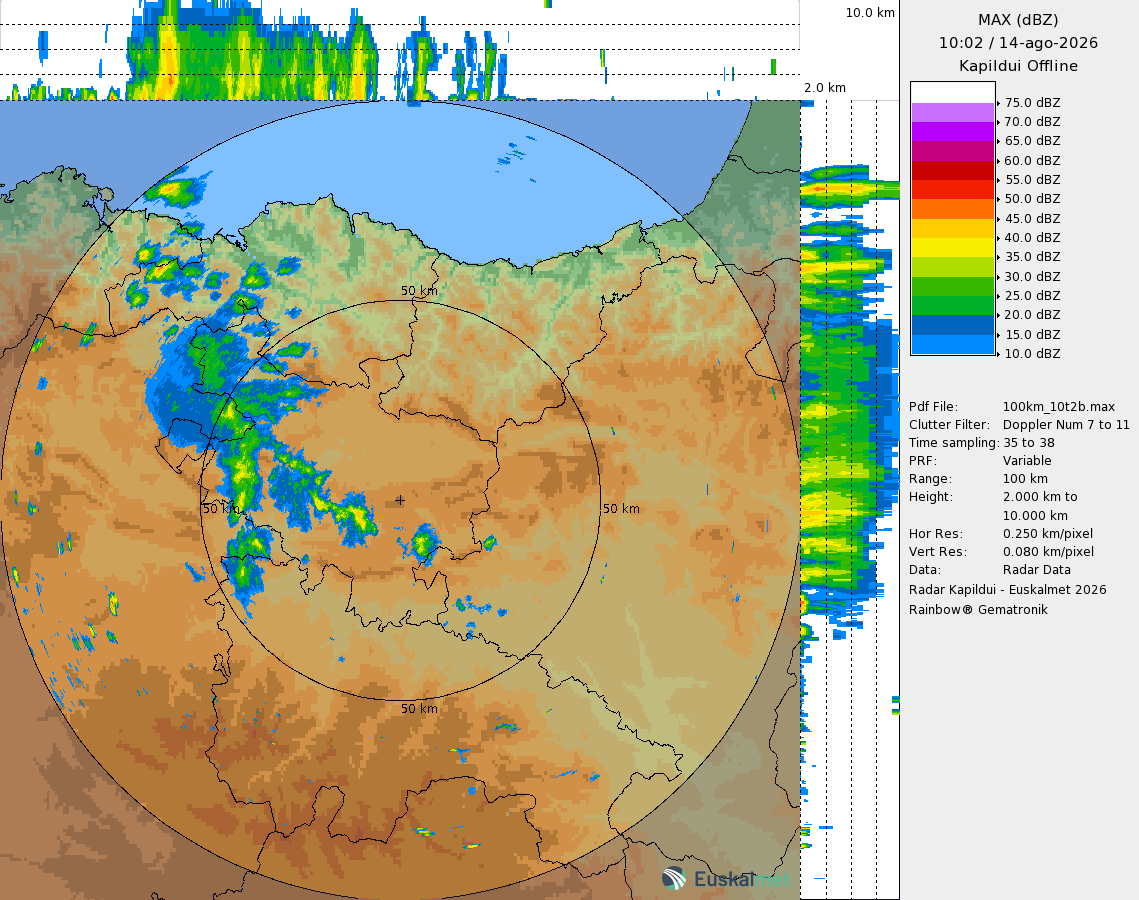This screenshot has width=1139, height=900.
Task: Click the 30.0 dBZ lime swatch
Action: point(952,267)
